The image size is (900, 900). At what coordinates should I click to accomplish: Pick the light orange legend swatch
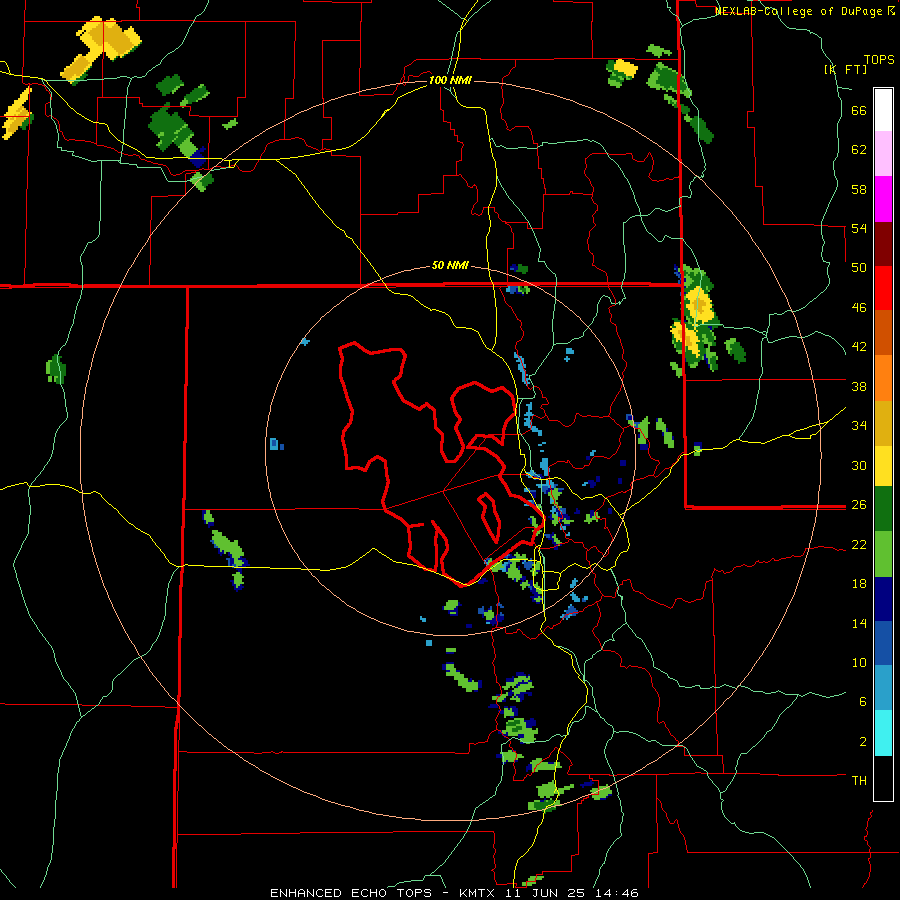[883, 378]
